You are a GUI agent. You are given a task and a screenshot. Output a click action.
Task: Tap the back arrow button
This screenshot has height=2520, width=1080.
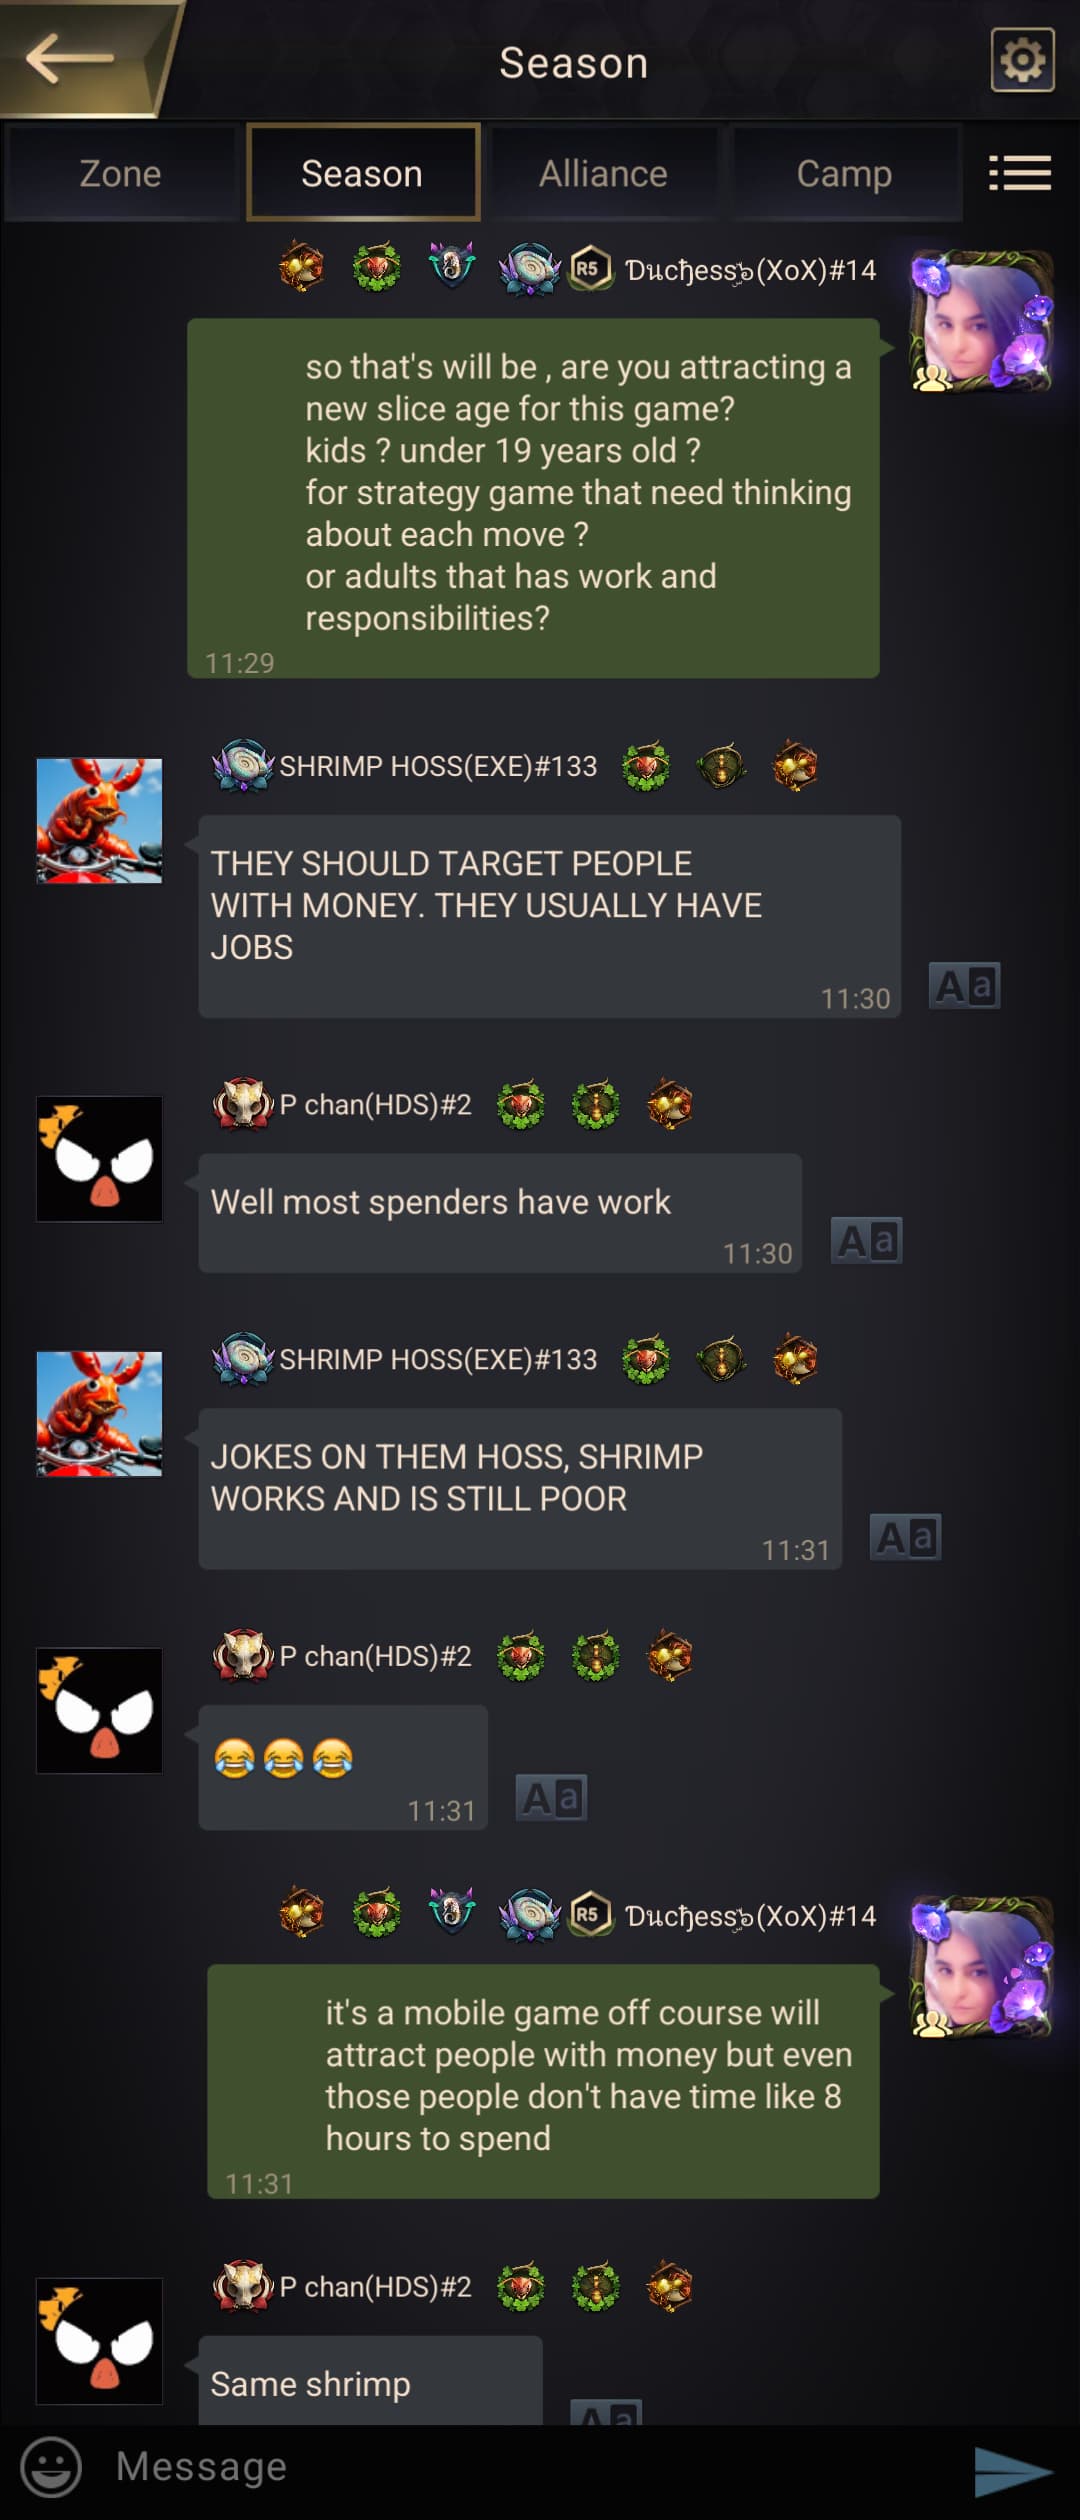pyautogui.click(x=70, y=58)
